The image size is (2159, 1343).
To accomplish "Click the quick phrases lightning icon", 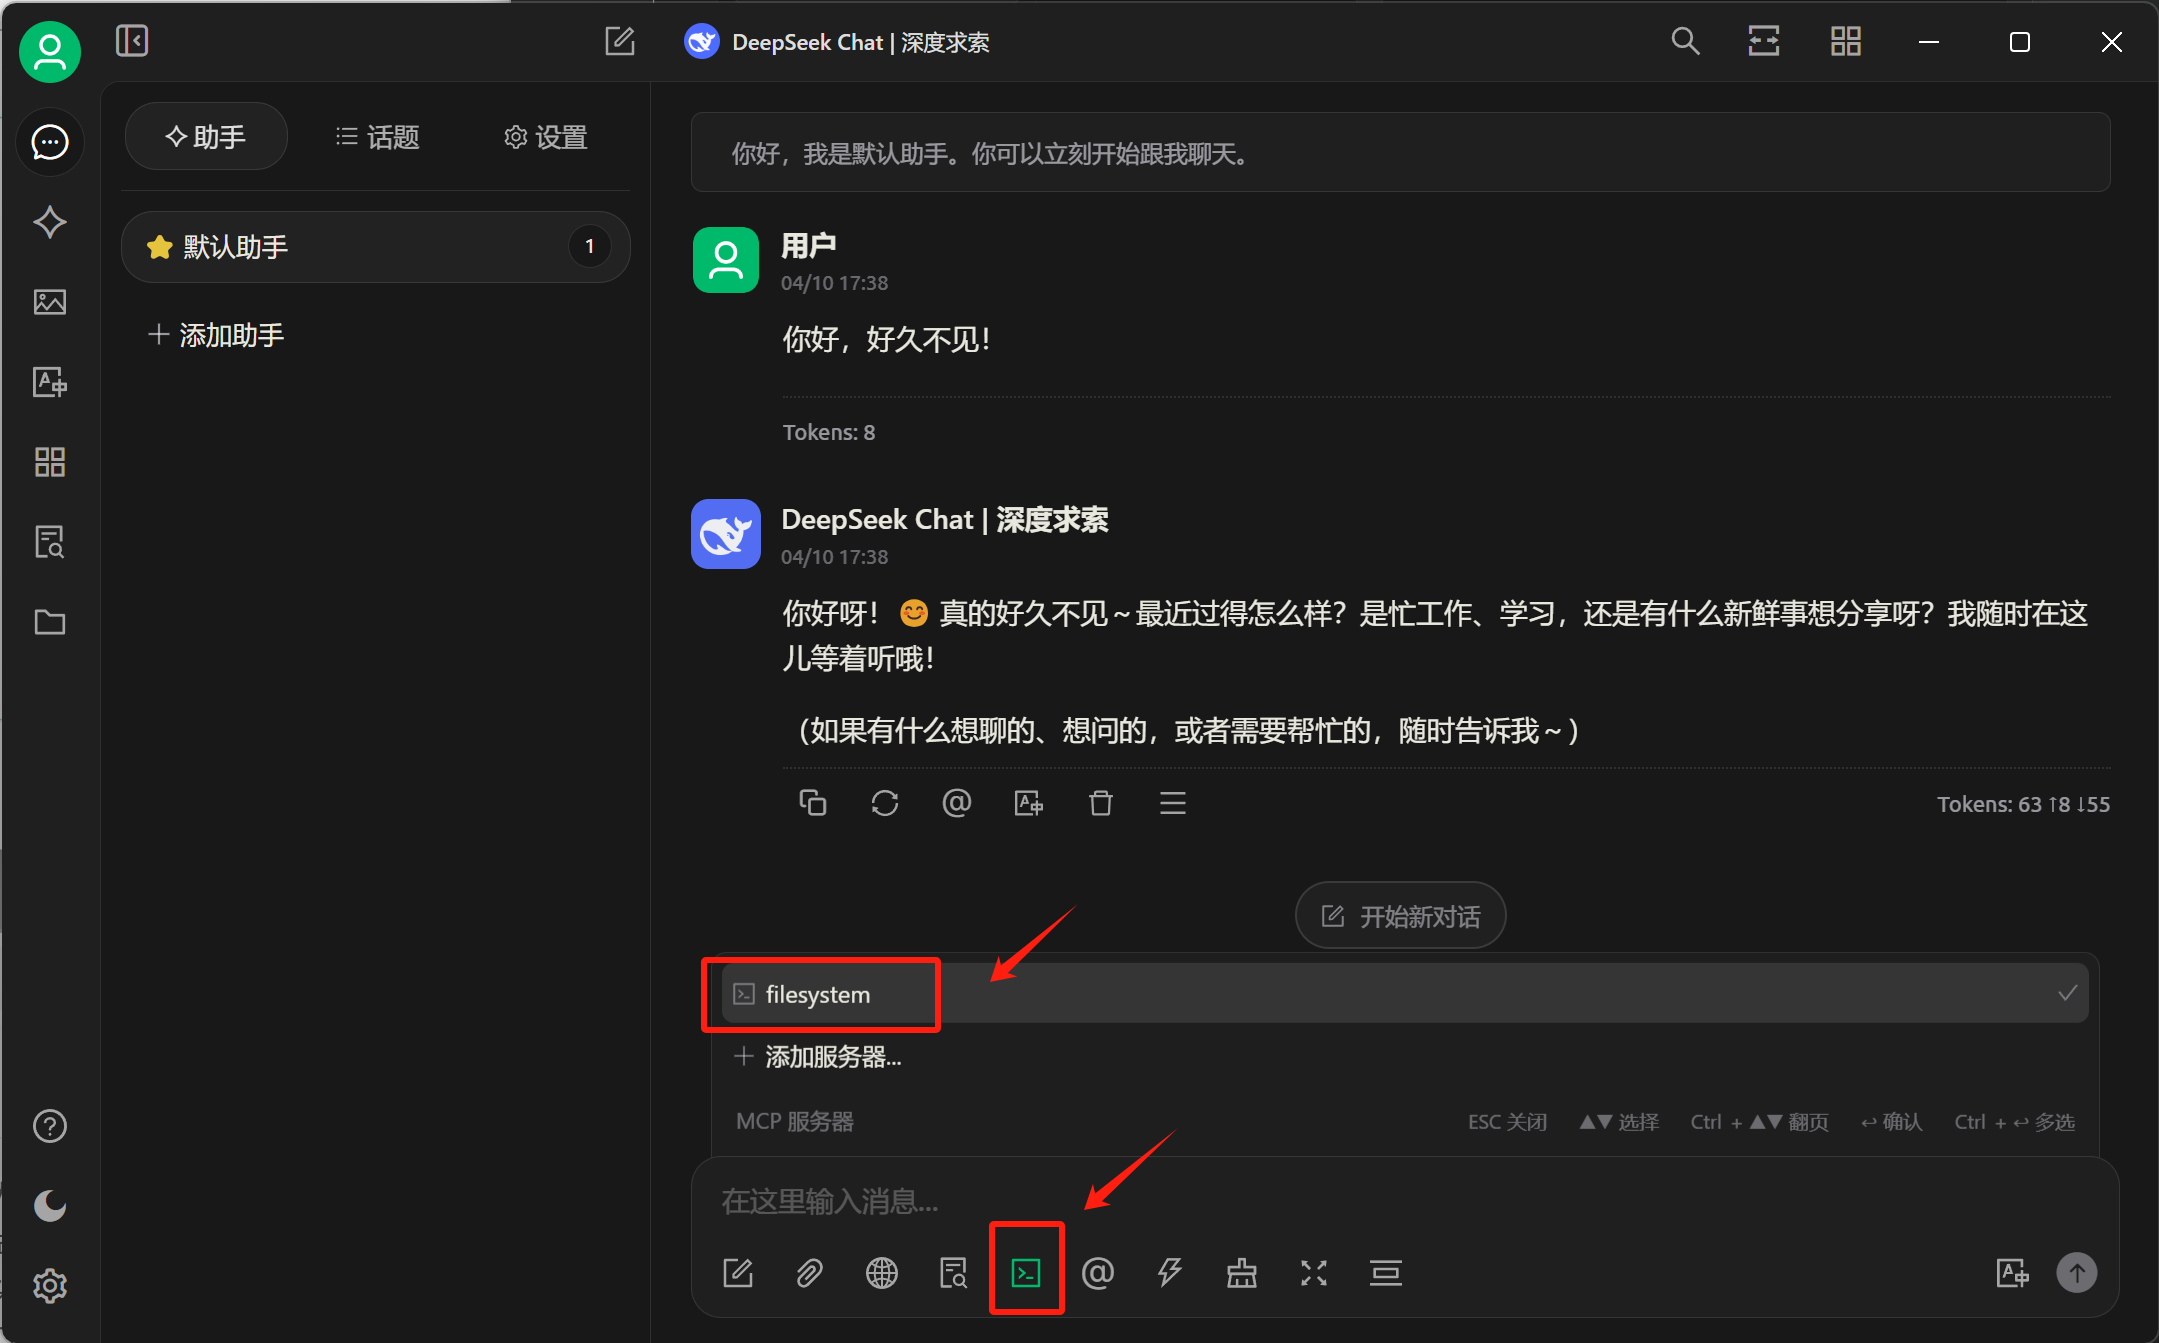I will click(x=1169, y=1272).
